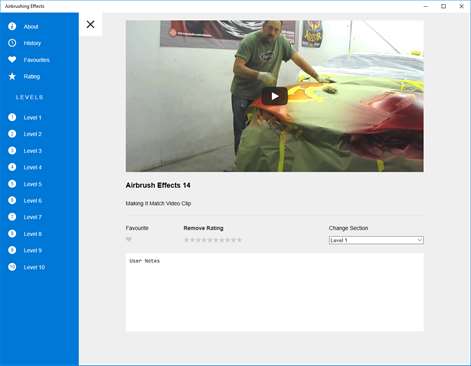
Task: Play the Airbrush Effects 14 video
Action: [x=275, y=96]
